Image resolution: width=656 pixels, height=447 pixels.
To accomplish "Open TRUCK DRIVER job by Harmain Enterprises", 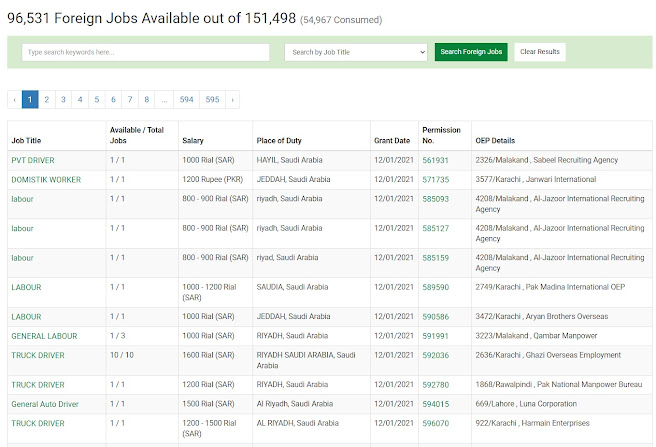I will pyautogui.click(x=38, y=423).
